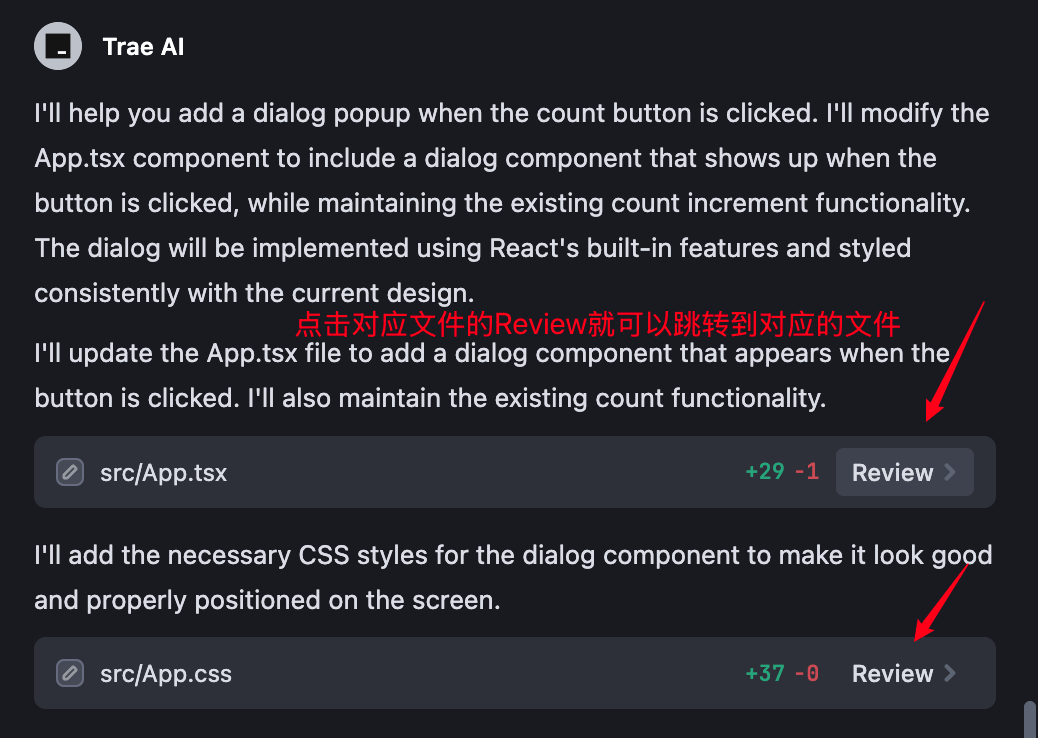
Task: Click the green +37 additions count
Action: (x=765, y=673)
